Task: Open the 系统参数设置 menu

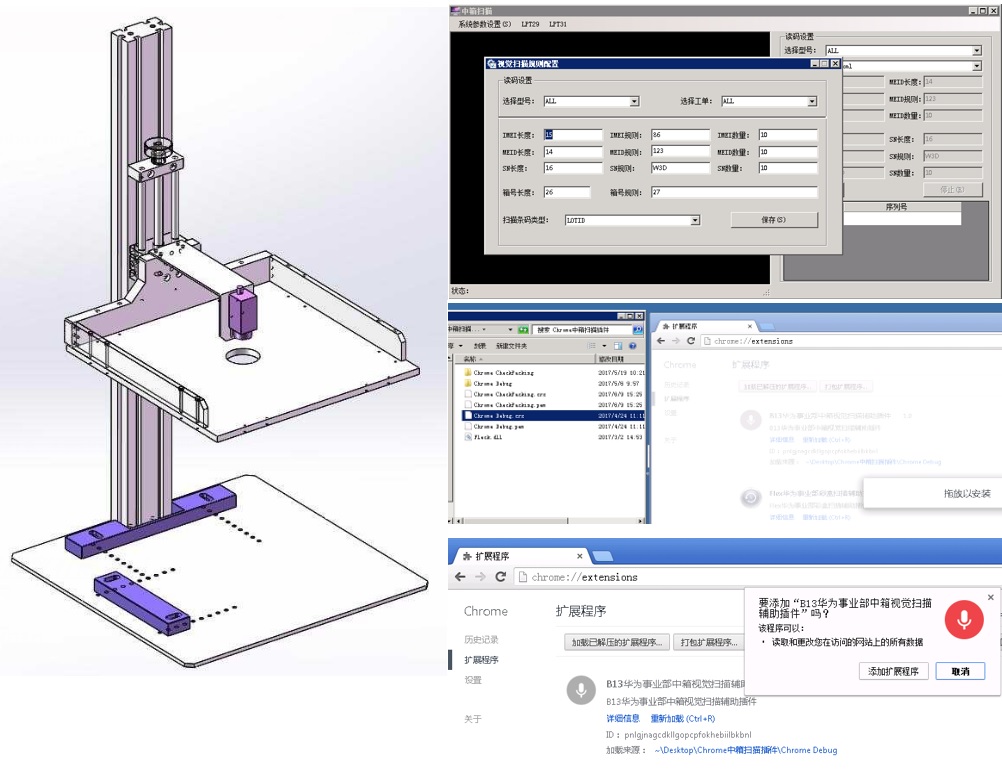Action: (485, 24)
